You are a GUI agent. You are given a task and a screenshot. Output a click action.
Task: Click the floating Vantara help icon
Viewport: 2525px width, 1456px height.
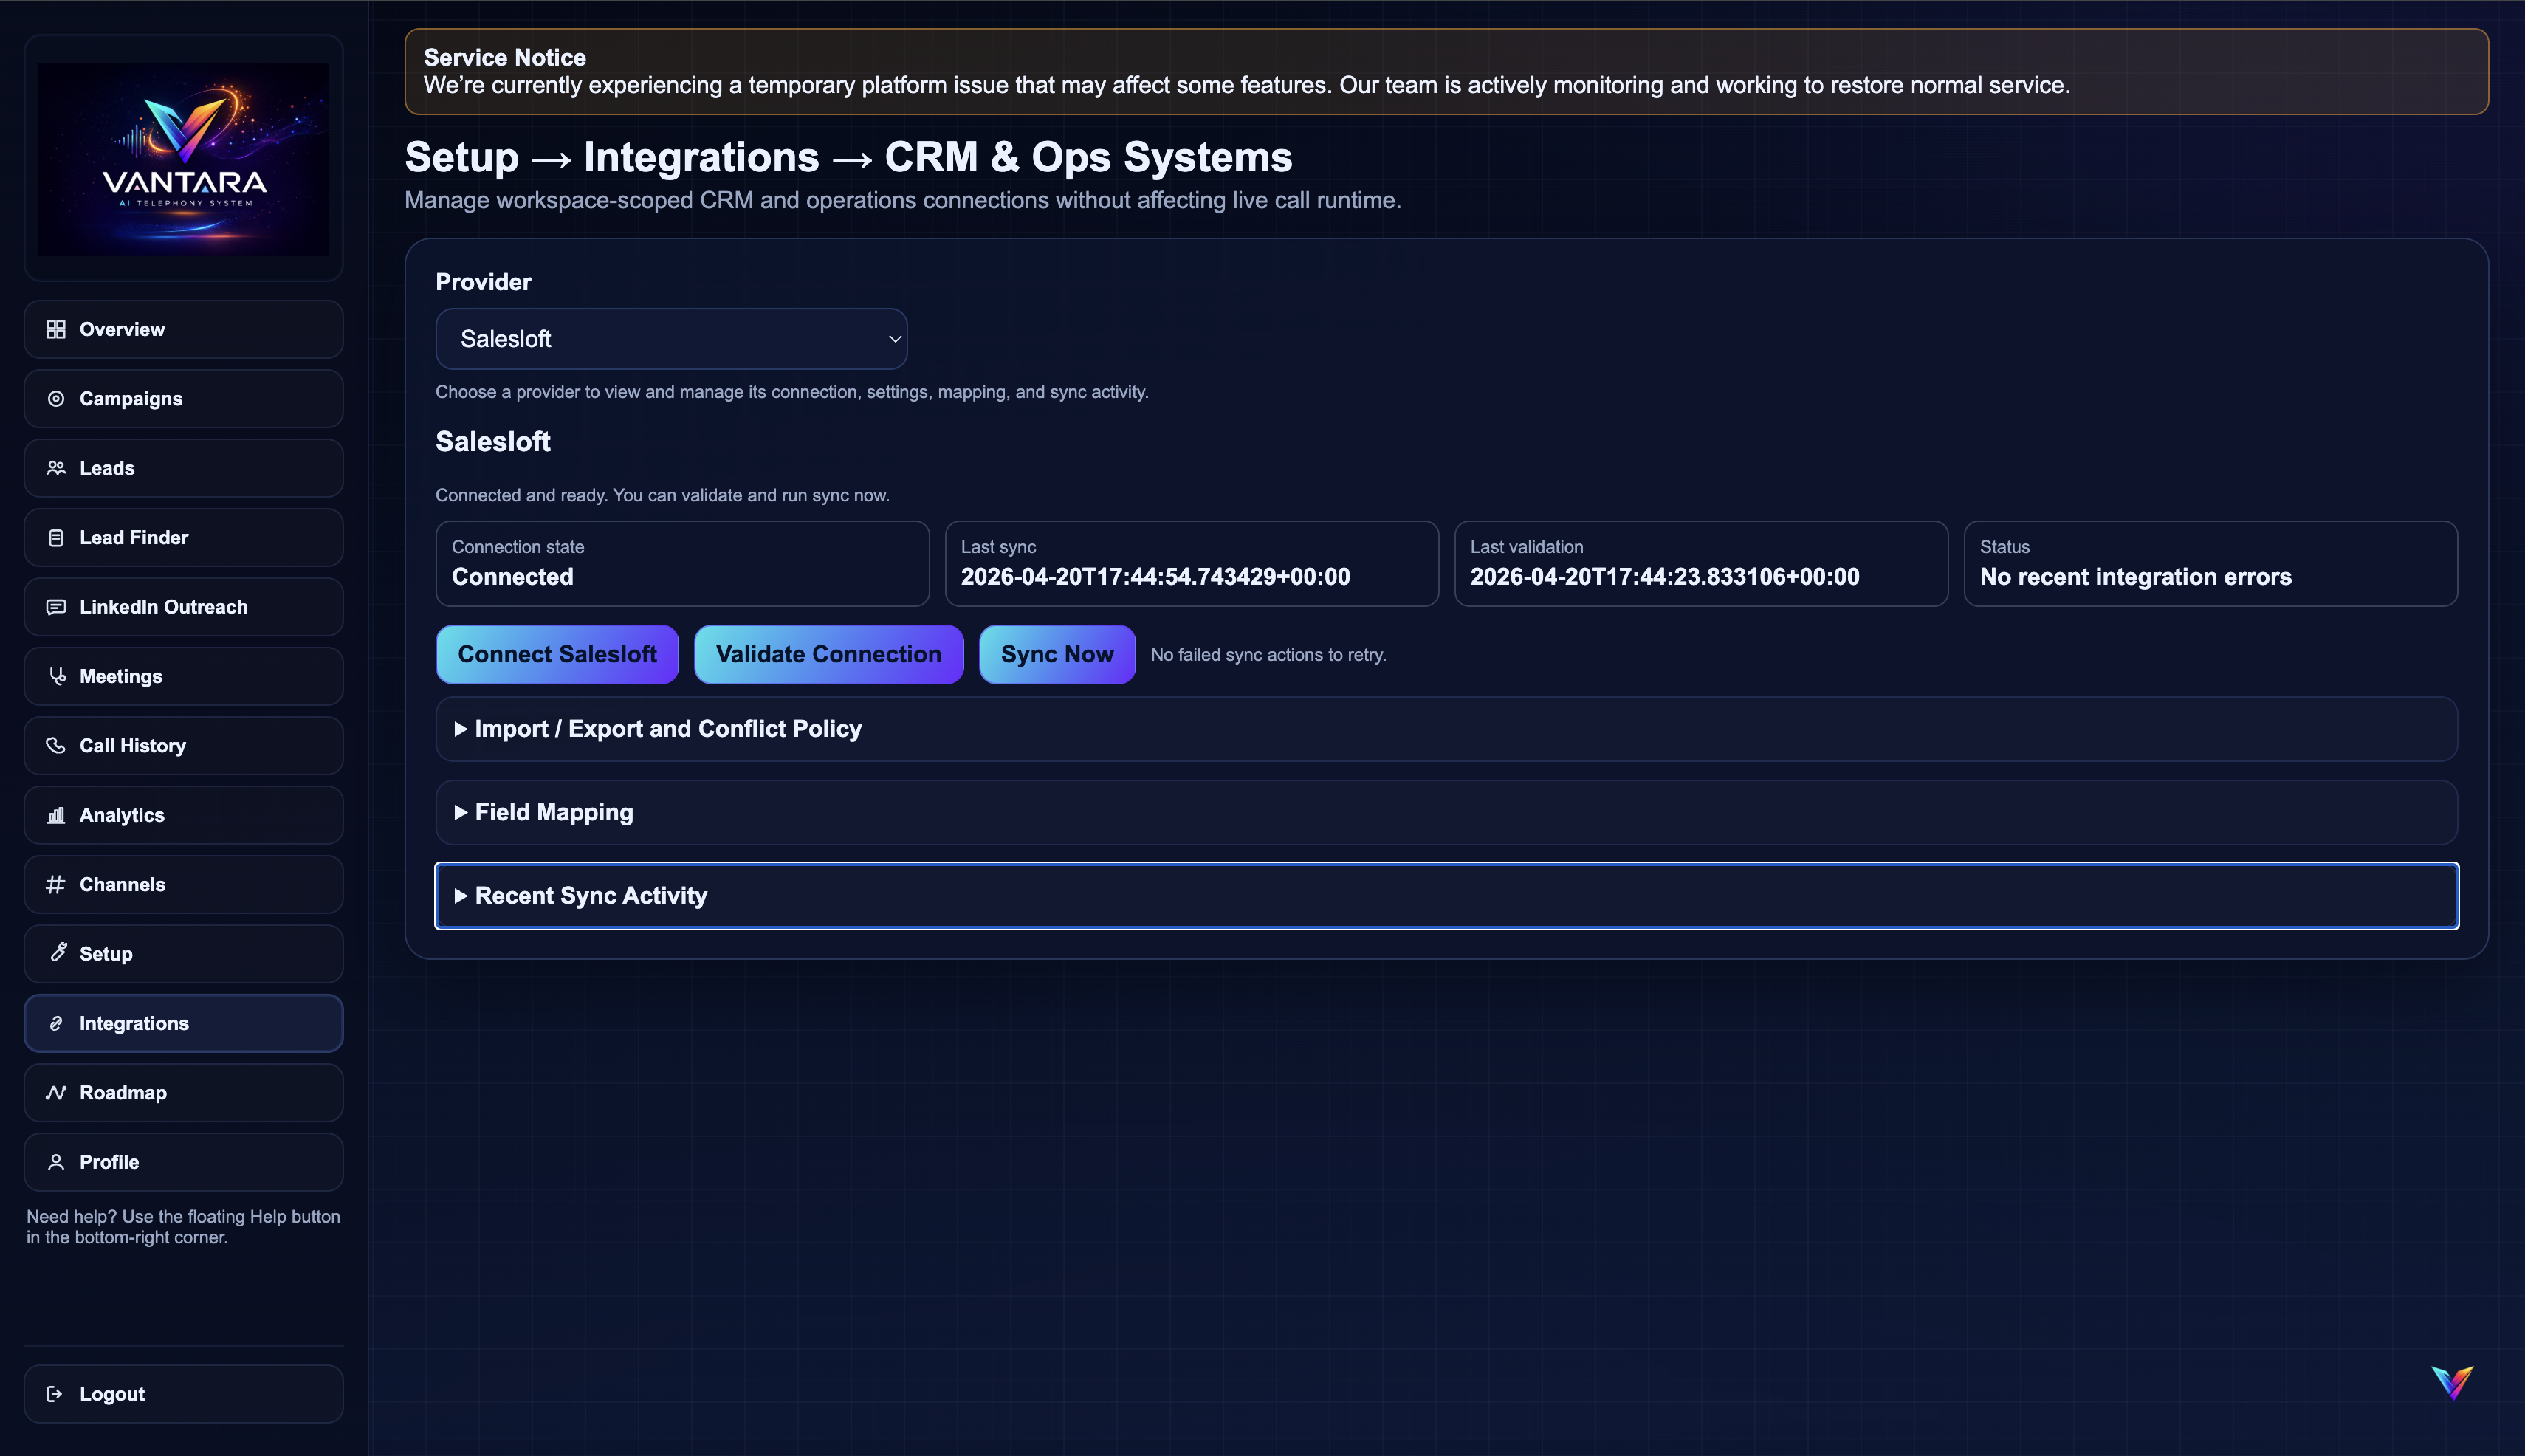pos(2451,1382)
